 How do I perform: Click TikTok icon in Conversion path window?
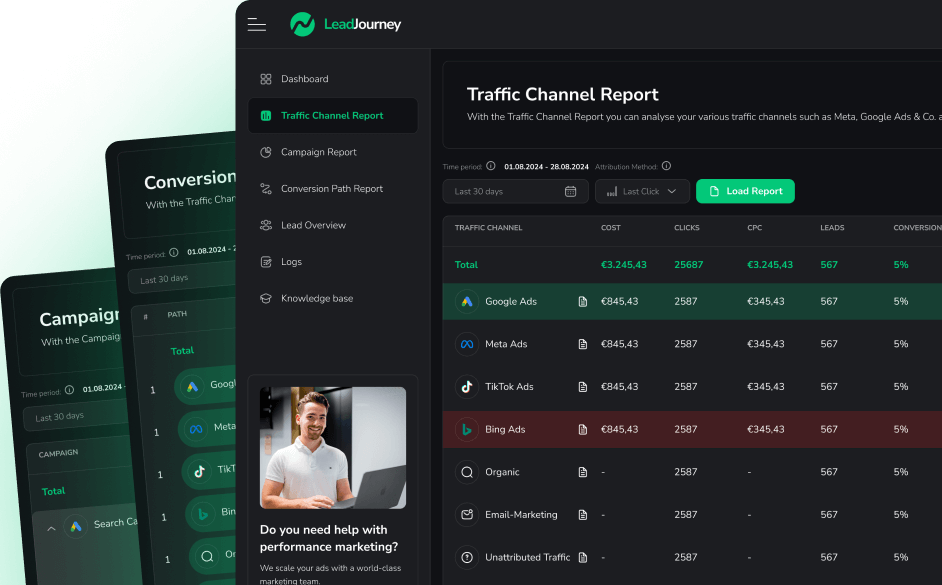pos(199,471)
